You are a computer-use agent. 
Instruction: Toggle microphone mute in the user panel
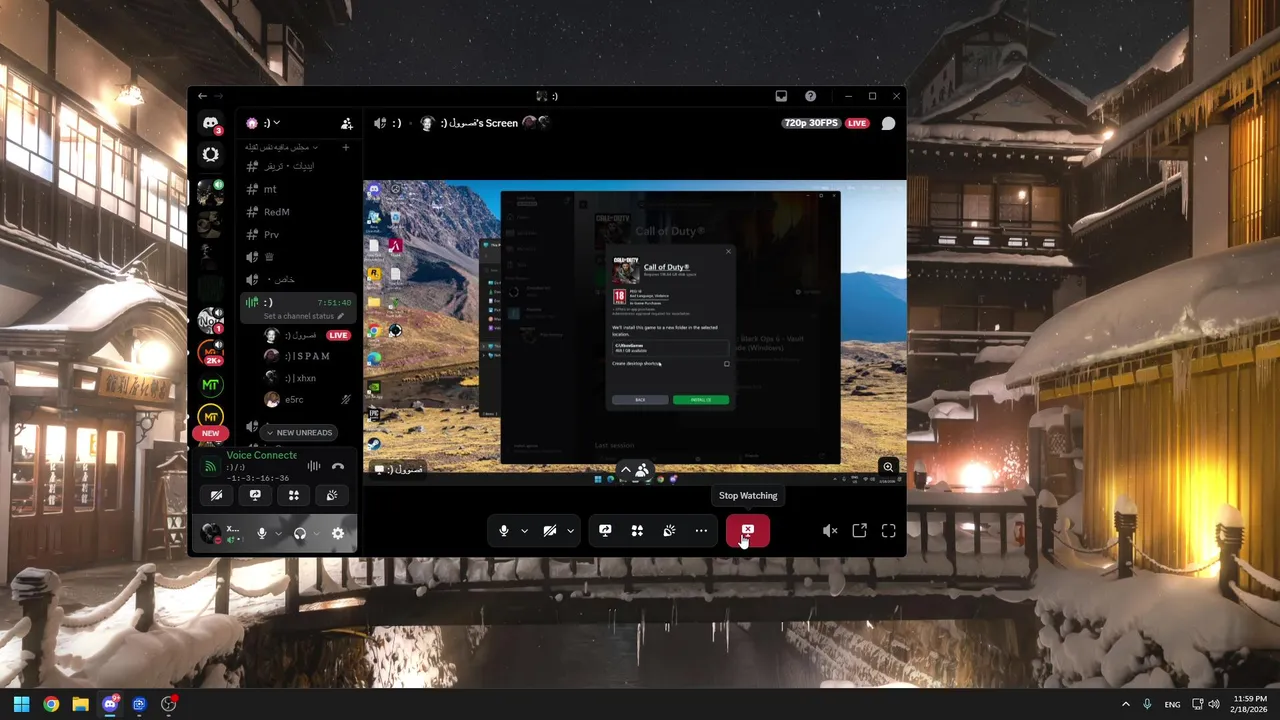[x=262, y=533]
